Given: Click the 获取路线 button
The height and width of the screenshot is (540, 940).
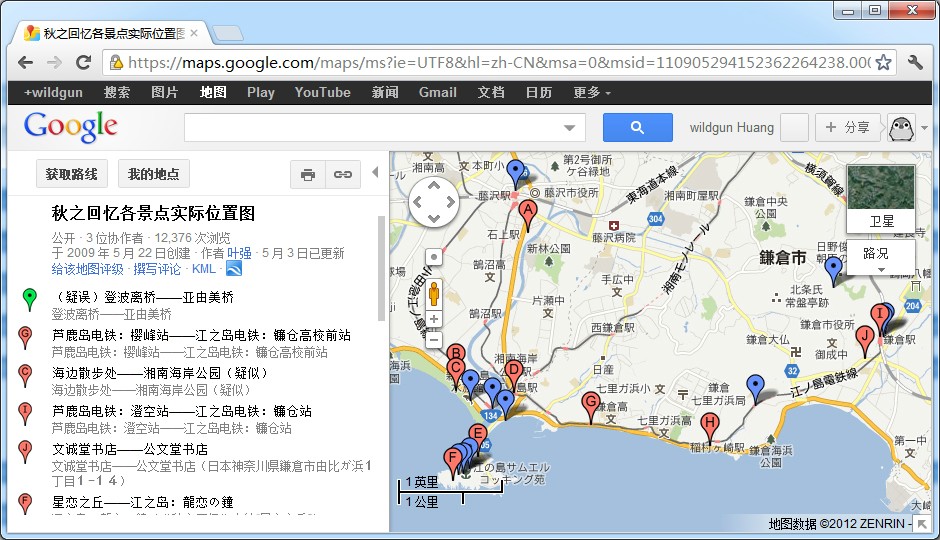Looking at the screenshot, I should (x=71, y=174).
